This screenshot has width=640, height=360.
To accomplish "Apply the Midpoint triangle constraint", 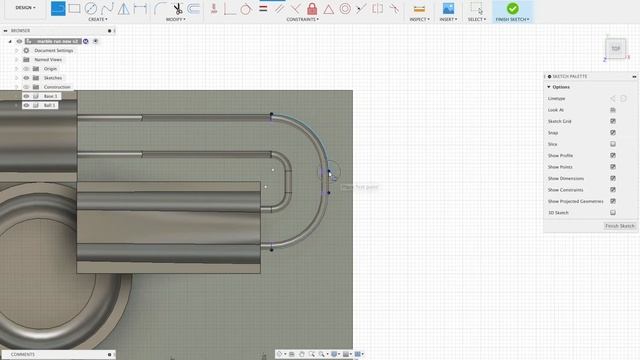I will click(329, 9).
